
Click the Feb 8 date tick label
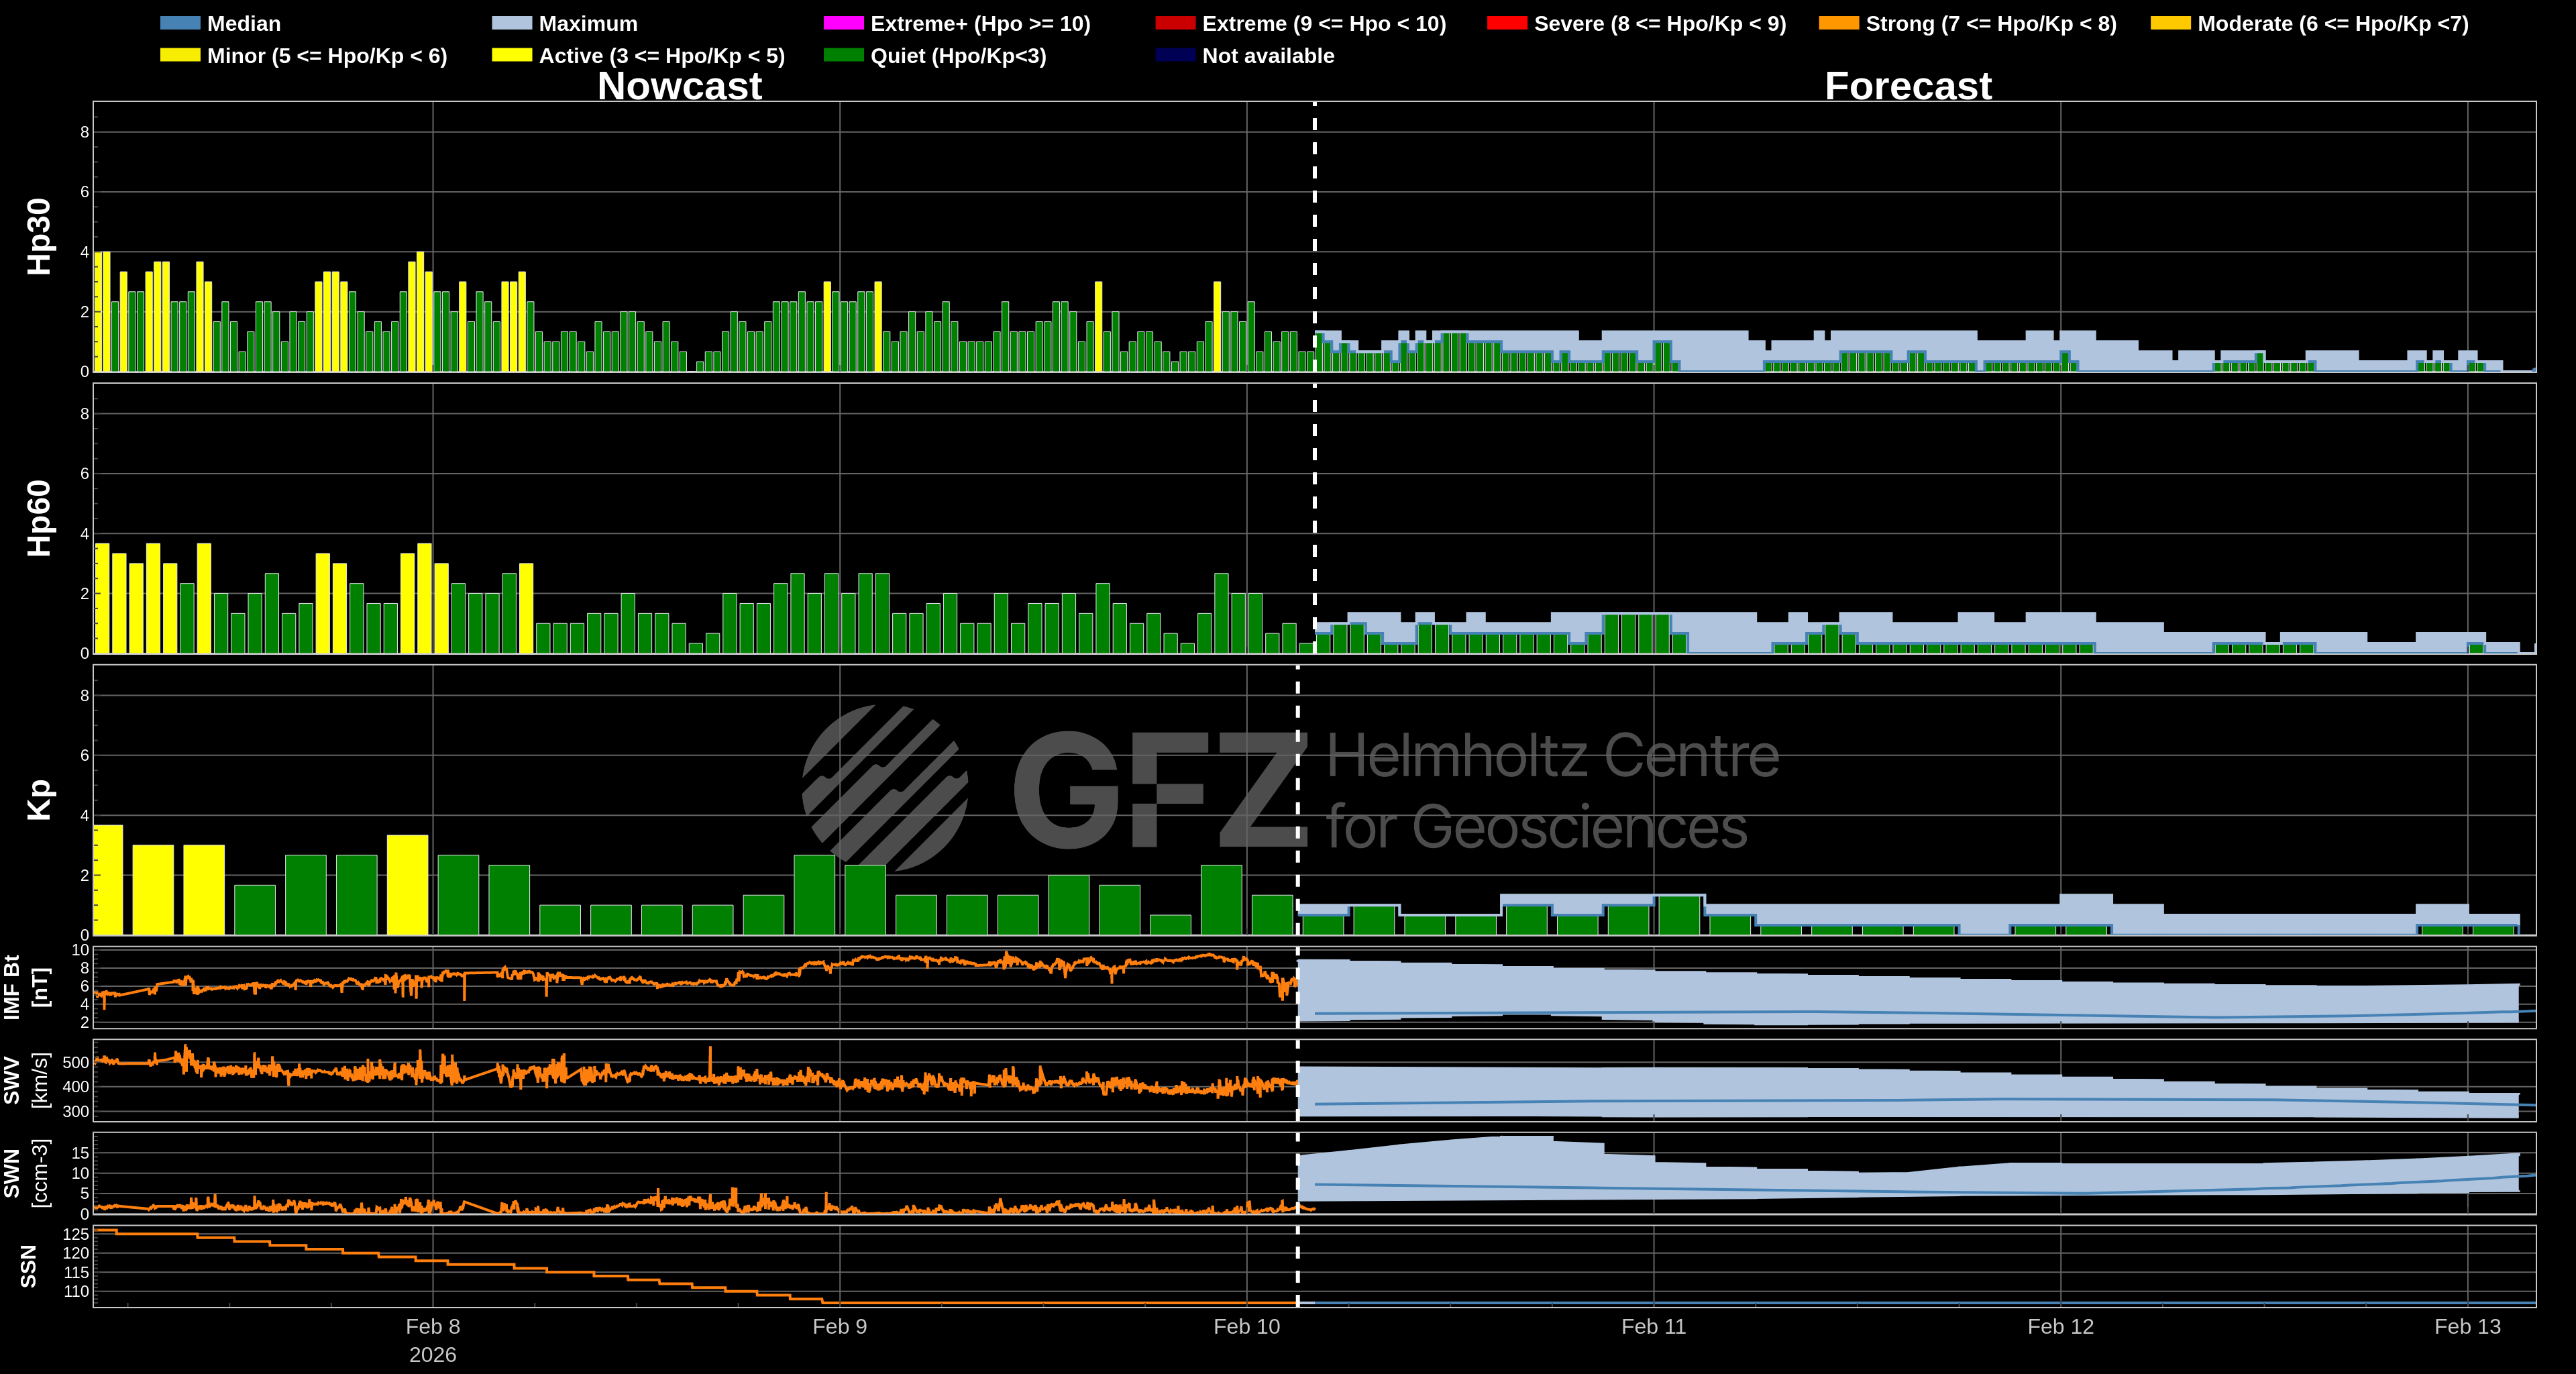click(432, 1326)
